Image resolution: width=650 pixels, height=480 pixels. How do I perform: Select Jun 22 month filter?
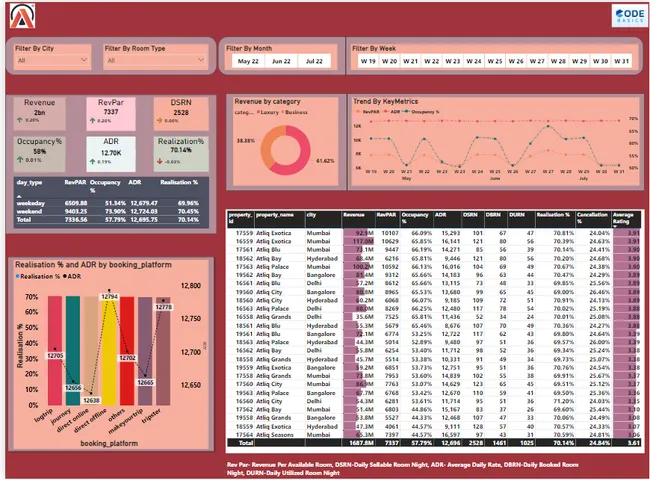[x=281, y=61]
